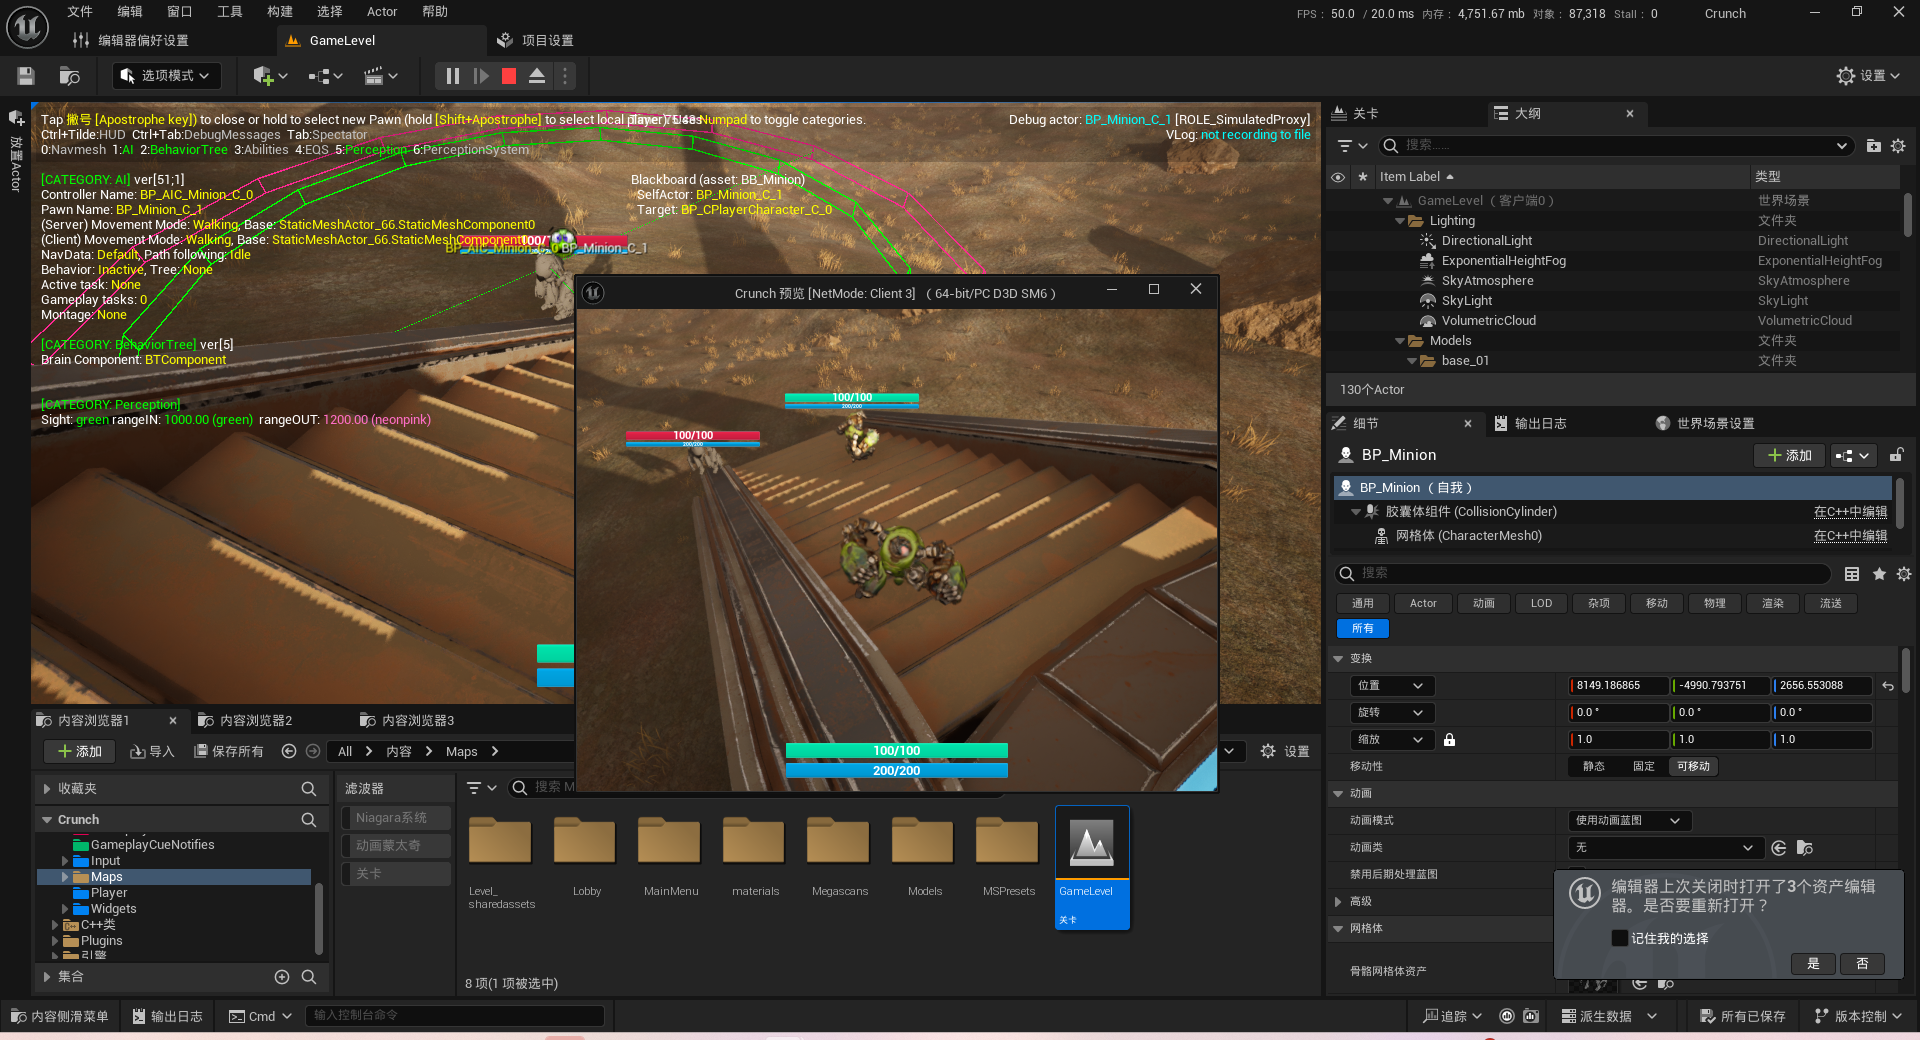This screenshot has width=1920, height=1040.
Task: Click the details property matrix grid icon
Action: coord(1852,574)
